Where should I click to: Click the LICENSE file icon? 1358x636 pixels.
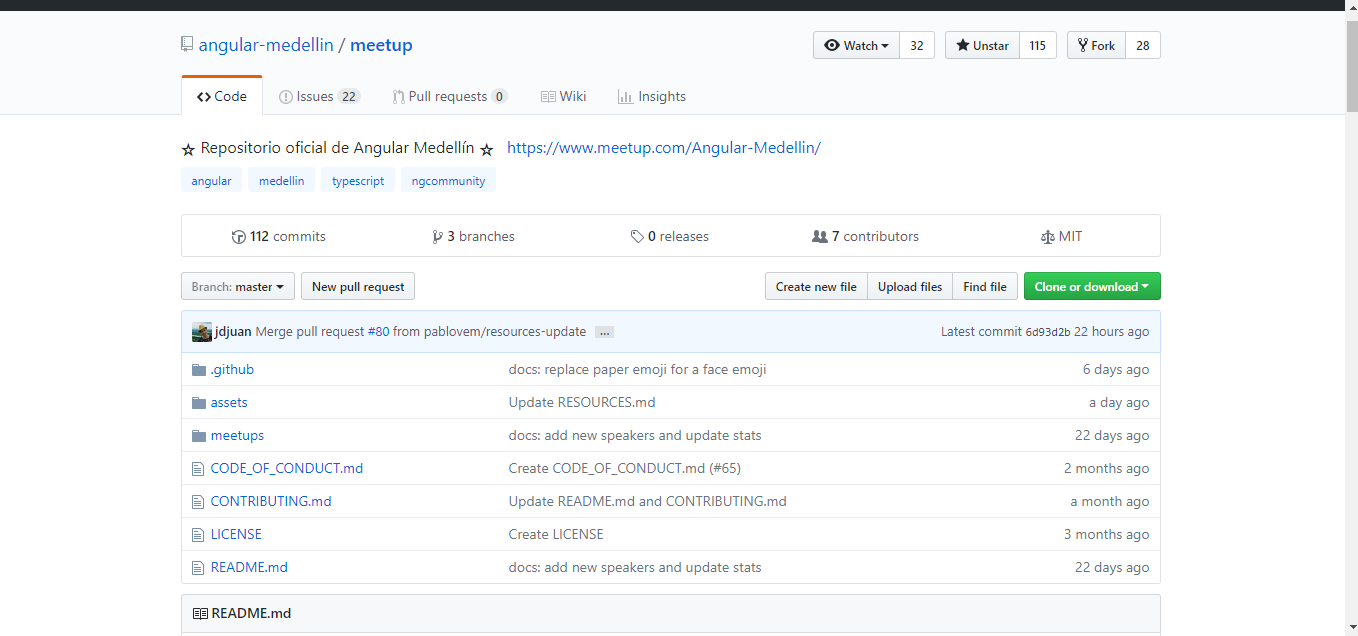tap(198, 535)
